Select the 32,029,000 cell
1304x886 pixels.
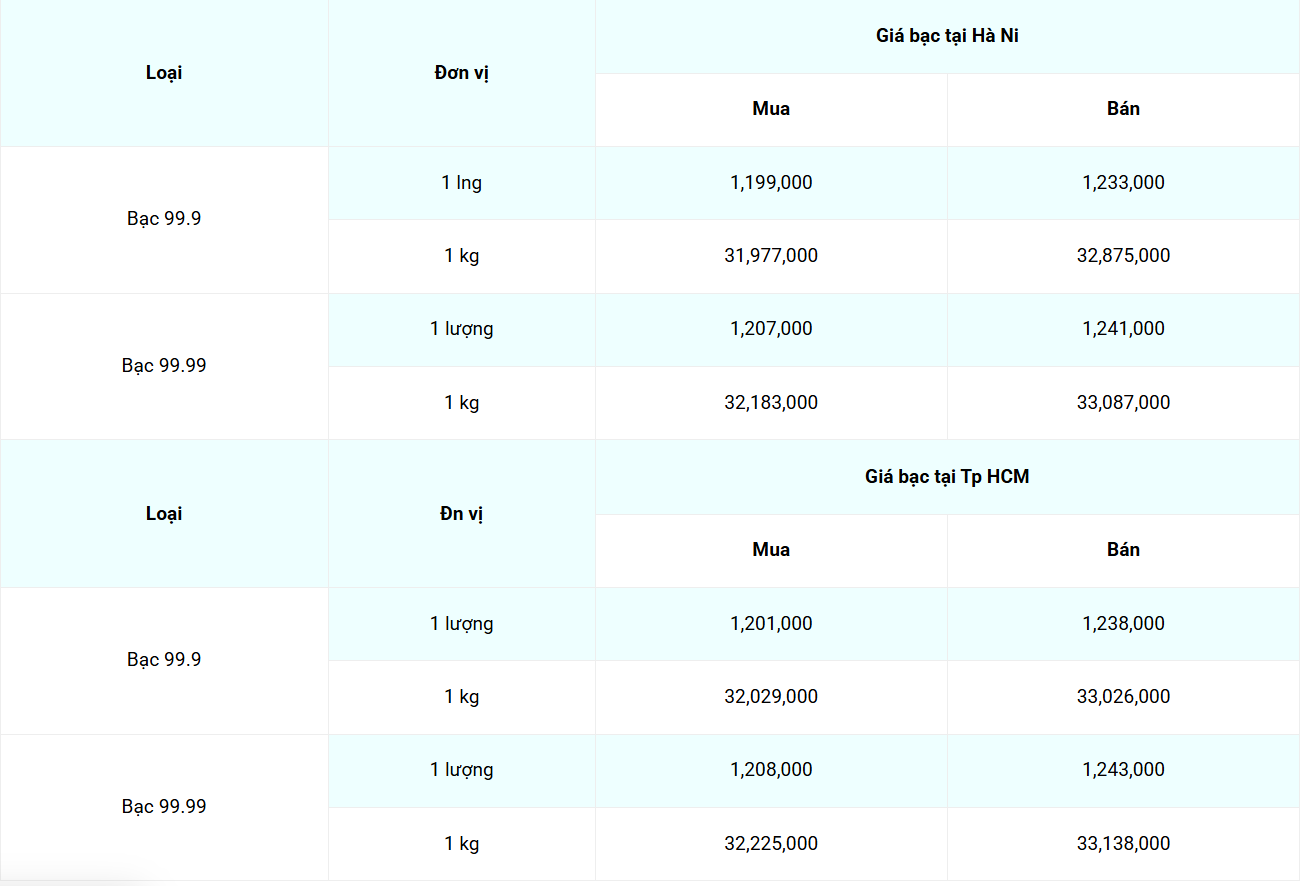point(771,697)
